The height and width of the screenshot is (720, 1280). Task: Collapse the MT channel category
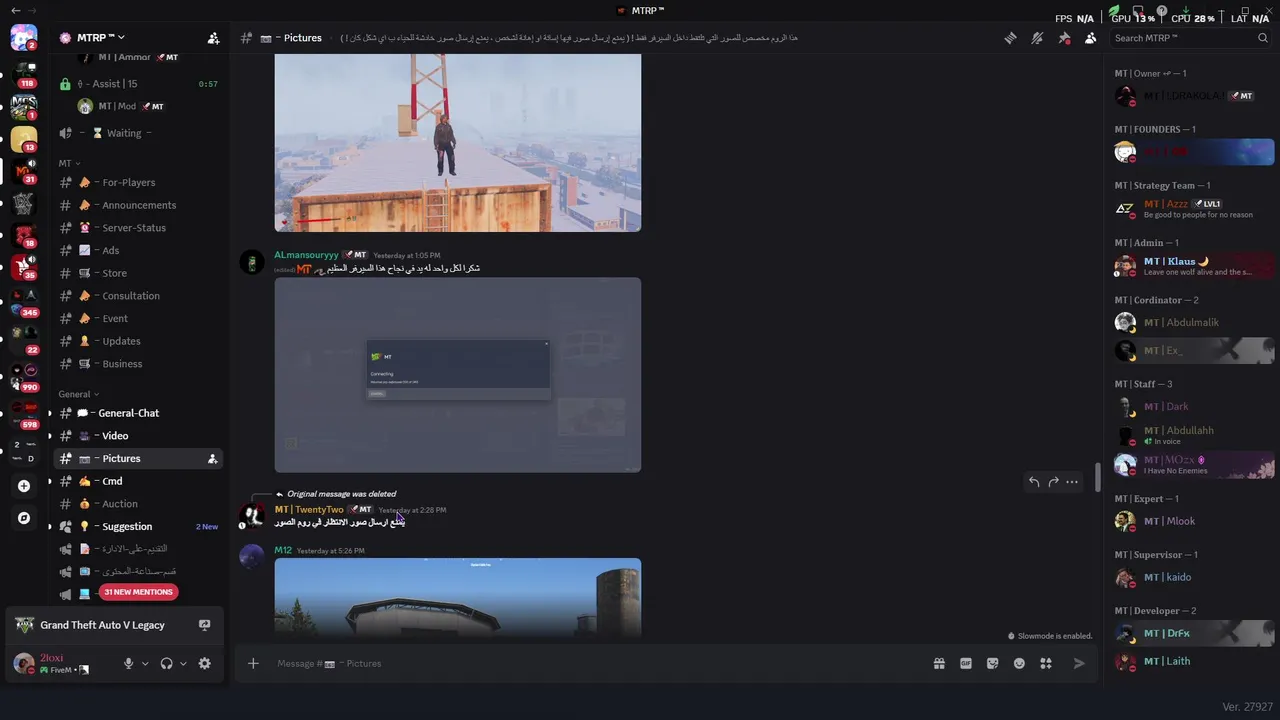coord(69,163)
